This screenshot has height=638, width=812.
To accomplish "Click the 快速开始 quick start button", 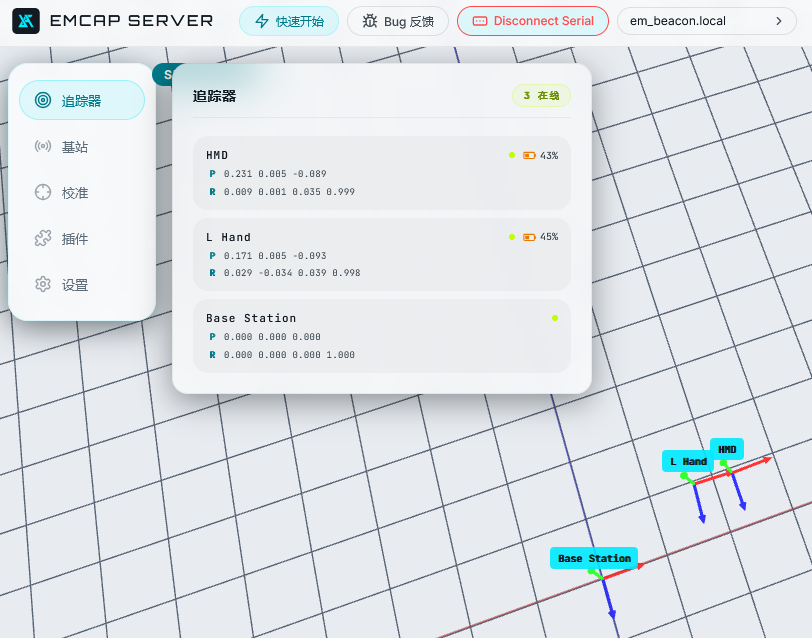I will (x=289, y=21).
